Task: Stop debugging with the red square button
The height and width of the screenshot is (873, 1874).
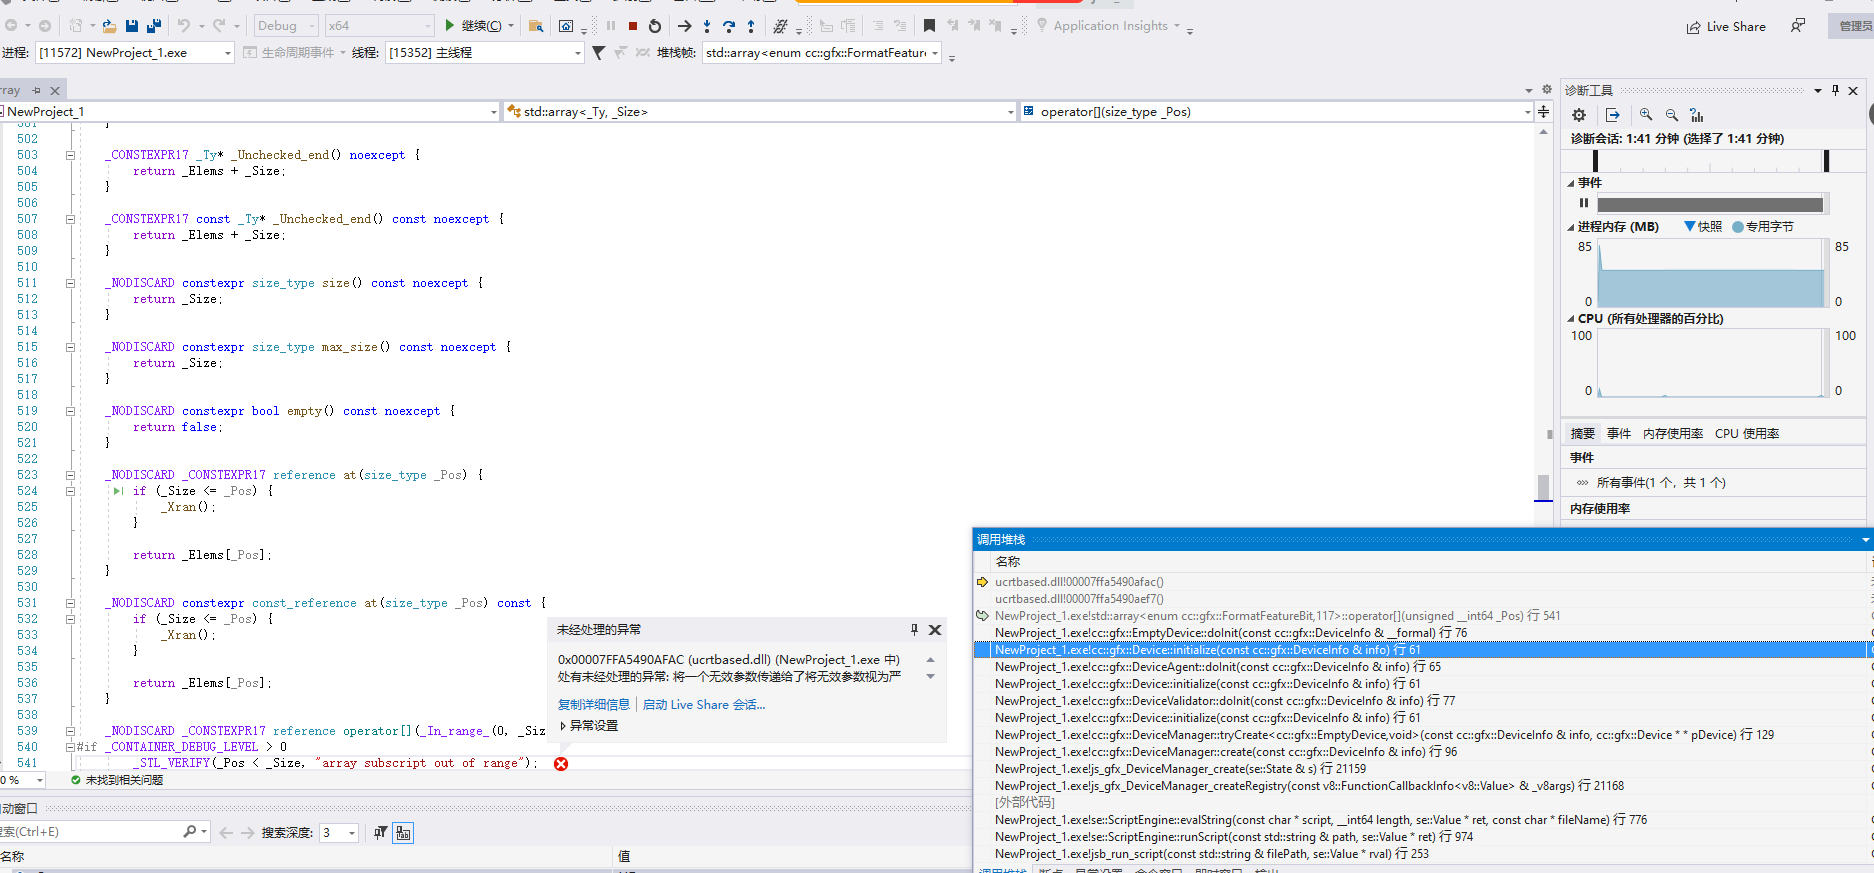Action: pyautogui.click(x=632, y=26)
